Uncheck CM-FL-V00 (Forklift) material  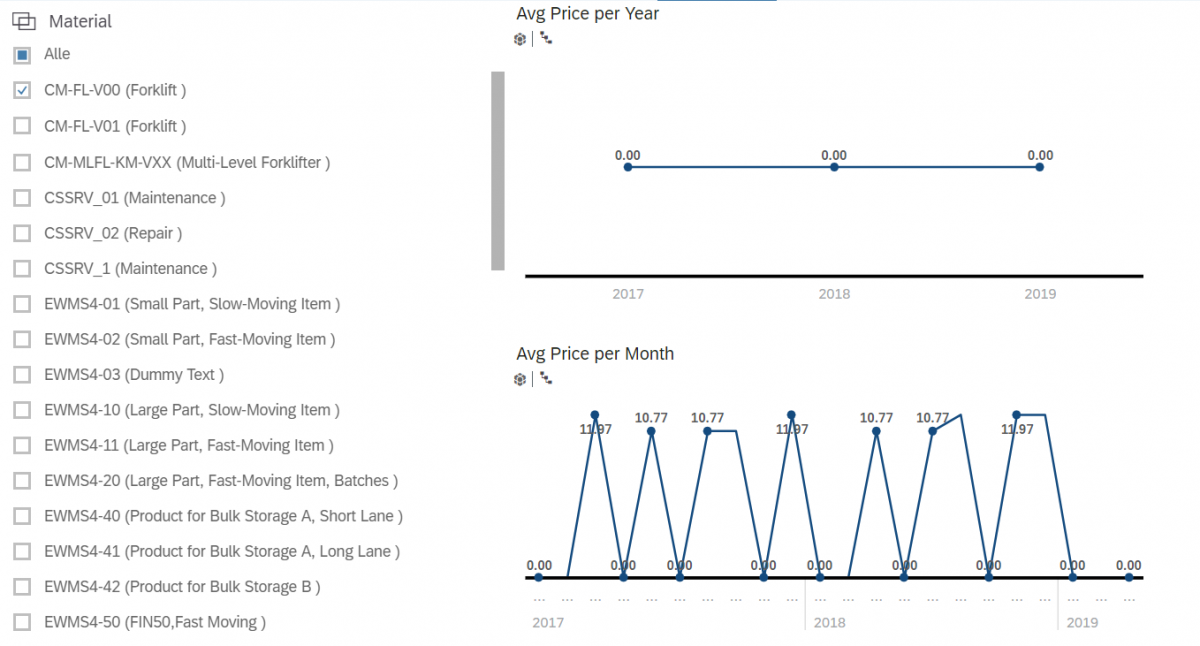tap(22, 91)
